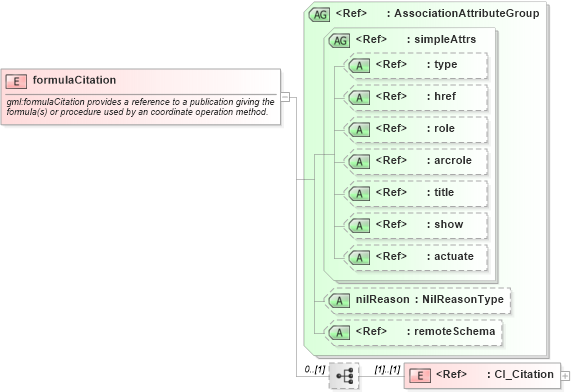Select the ': remoteSchema' label
This screenshot has width=571, height=392.
pyautogui.click(x=451, y=332)
